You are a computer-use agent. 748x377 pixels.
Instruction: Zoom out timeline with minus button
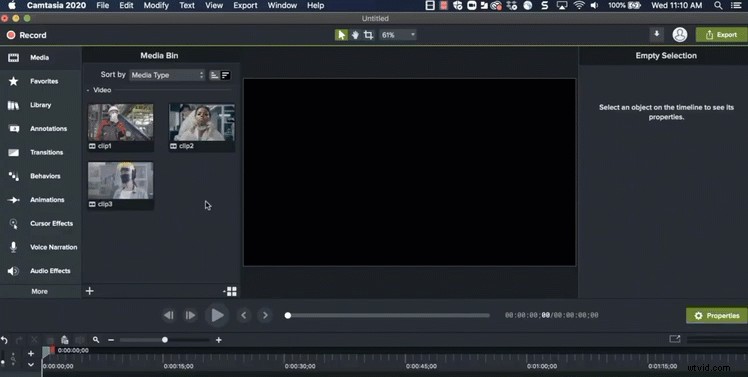click(x=111, y=340)
